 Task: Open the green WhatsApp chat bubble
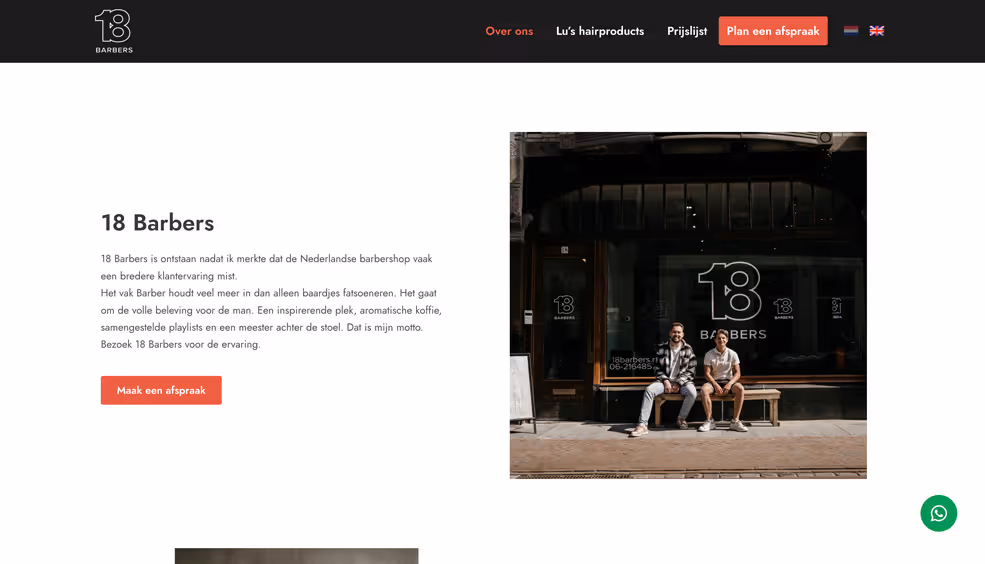[939, 513]
